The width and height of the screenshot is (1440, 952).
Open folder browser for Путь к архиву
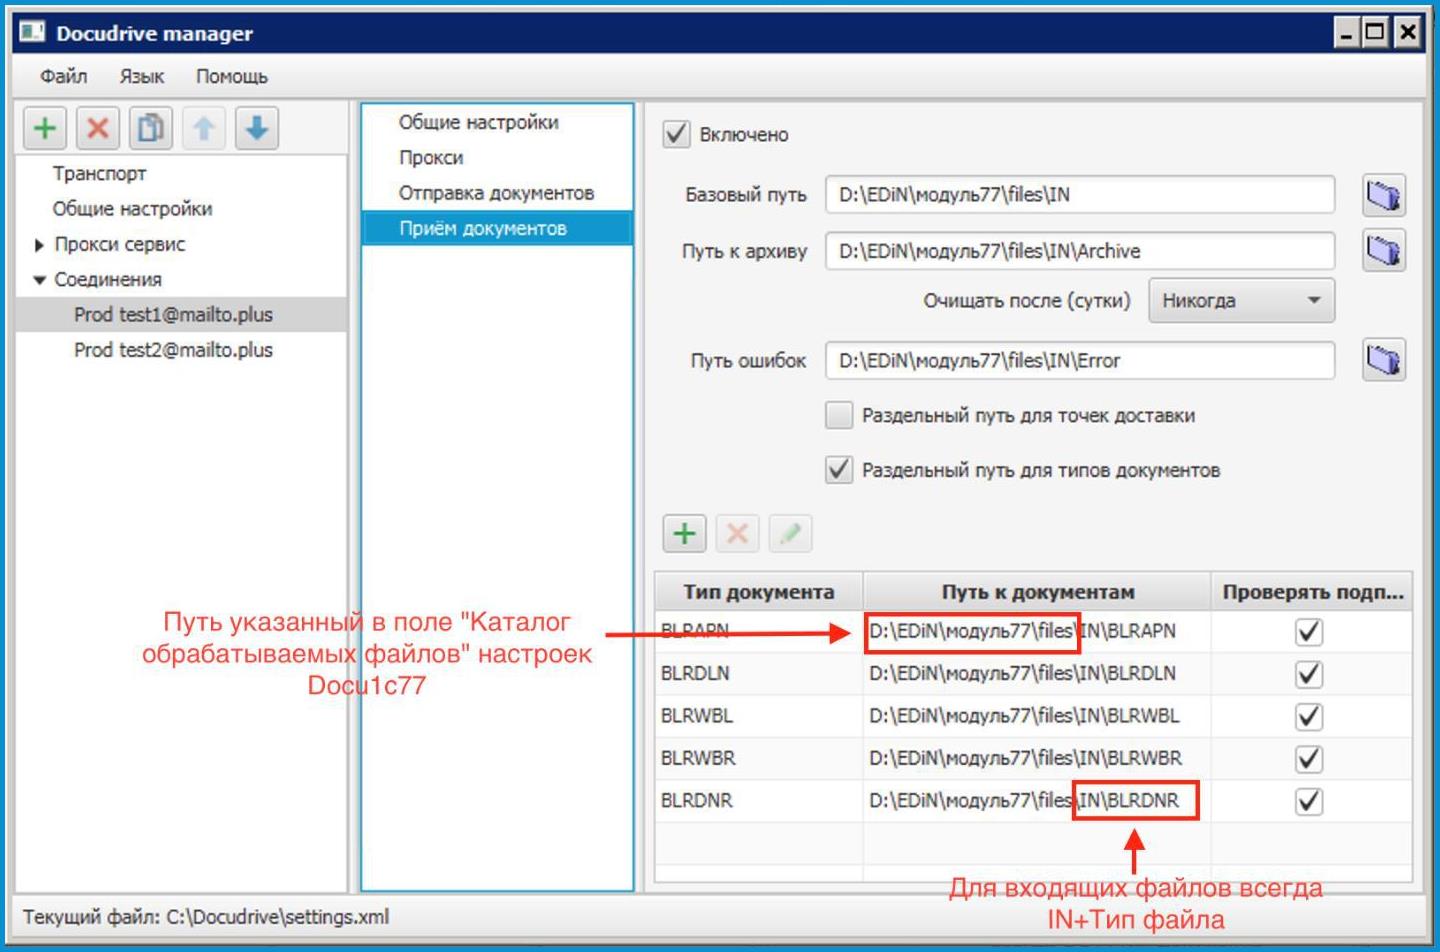coord(1383,251)
